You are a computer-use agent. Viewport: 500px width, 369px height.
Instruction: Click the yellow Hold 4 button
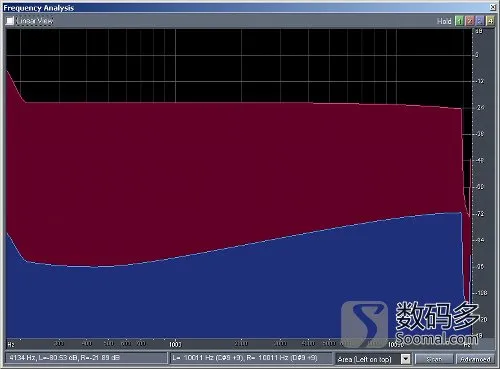click(x=490, y=21)
